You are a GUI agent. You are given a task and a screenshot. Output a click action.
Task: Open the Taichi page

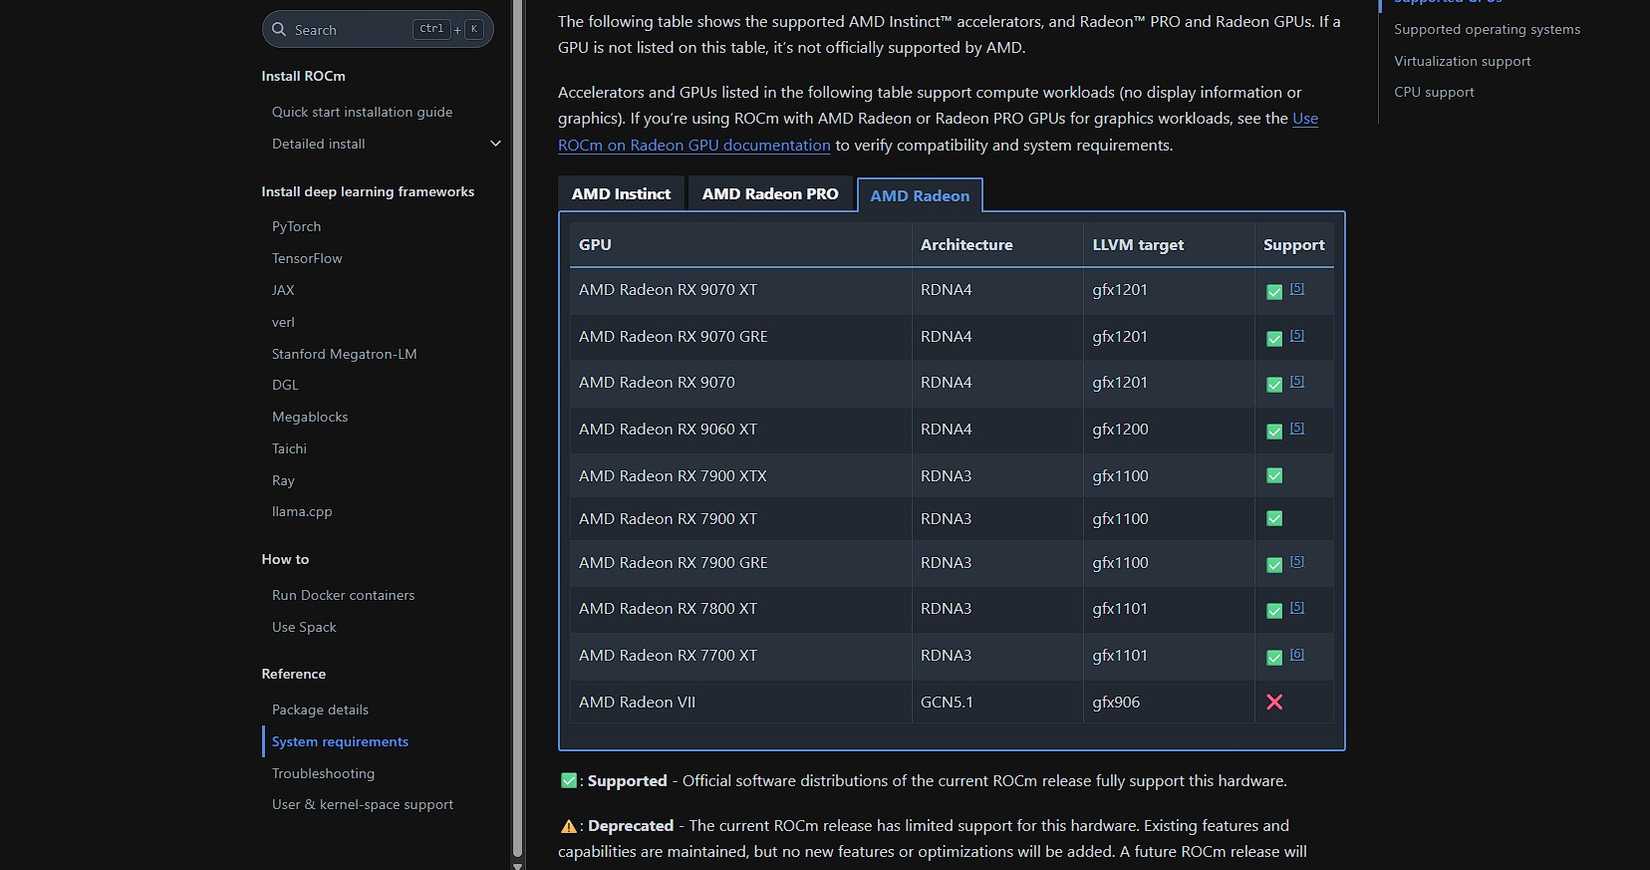tap(289, 449)
